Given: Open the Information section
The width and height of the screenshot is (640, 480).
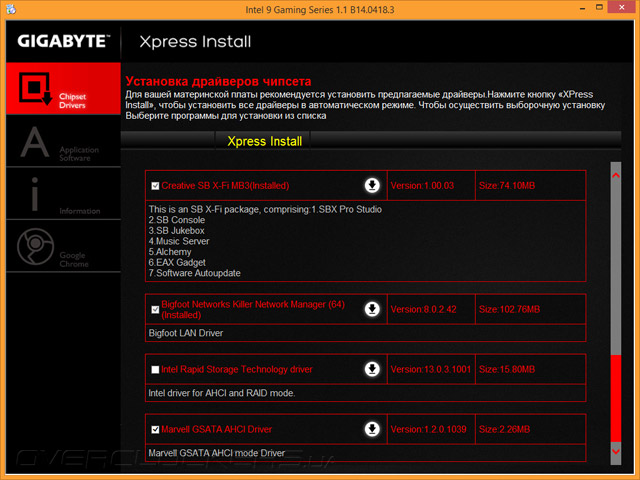Looking at the screenshot, I should [x=63, y=193].
